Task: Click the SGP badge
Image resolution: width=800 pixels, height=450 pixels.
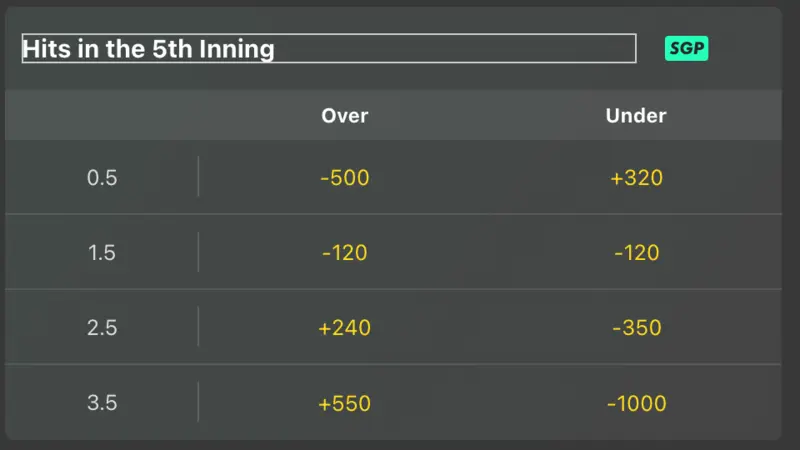Action: point(686,48)
